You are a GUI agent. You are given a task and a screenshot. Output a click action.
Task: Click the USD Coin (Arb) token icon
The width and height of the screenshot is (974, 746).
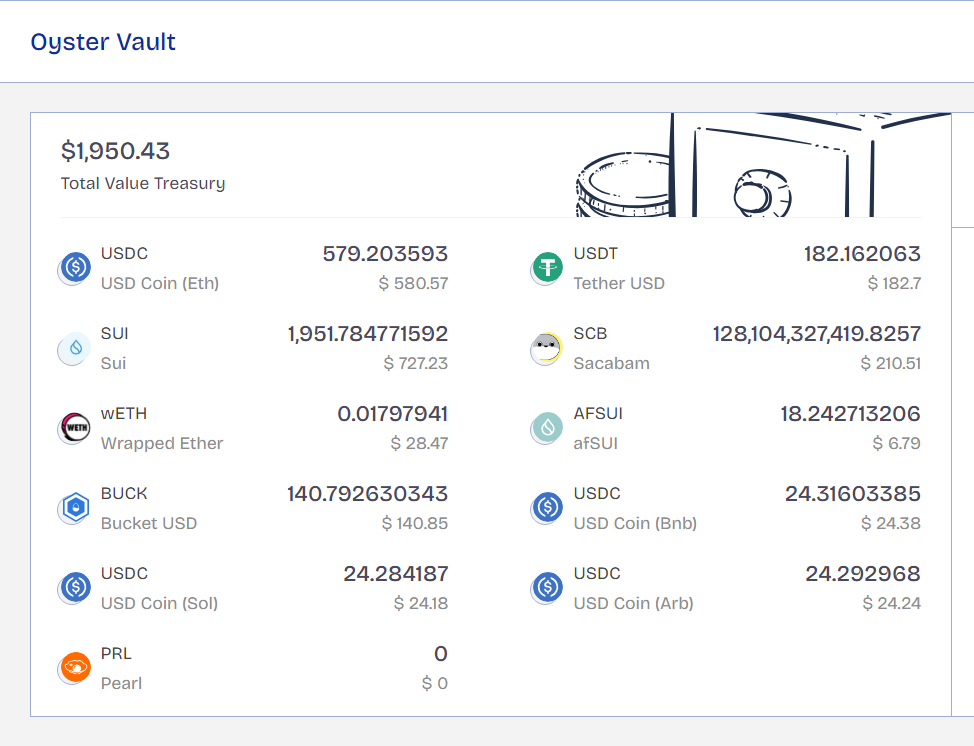pyautogui.click(x=547, y=588)
